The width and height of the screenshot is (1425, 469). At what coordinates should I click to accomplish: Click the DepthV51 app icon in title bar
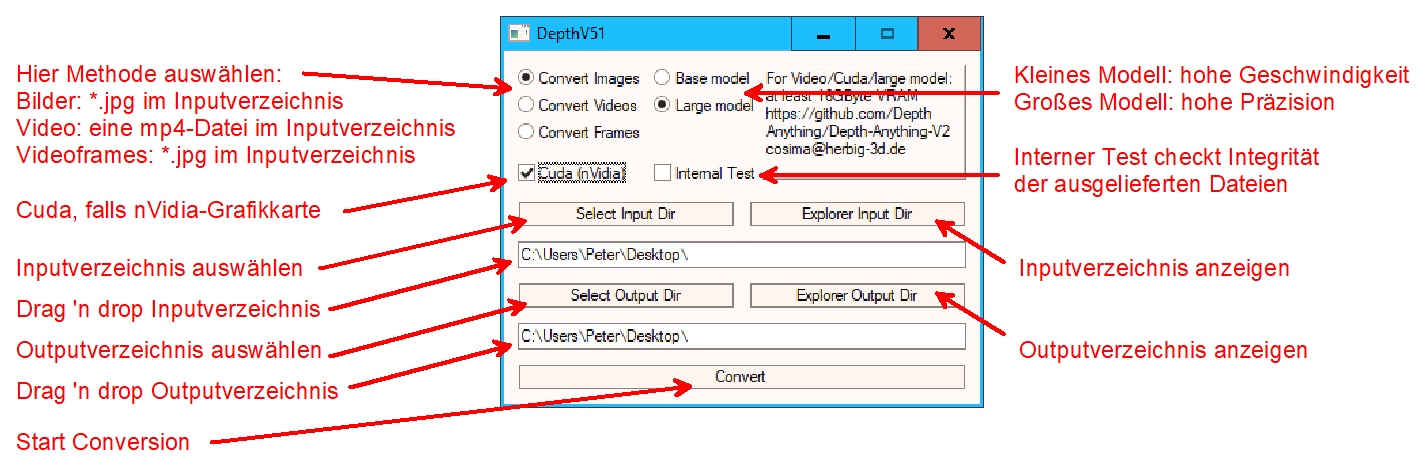pyautogui.click(x=518, y=33)
